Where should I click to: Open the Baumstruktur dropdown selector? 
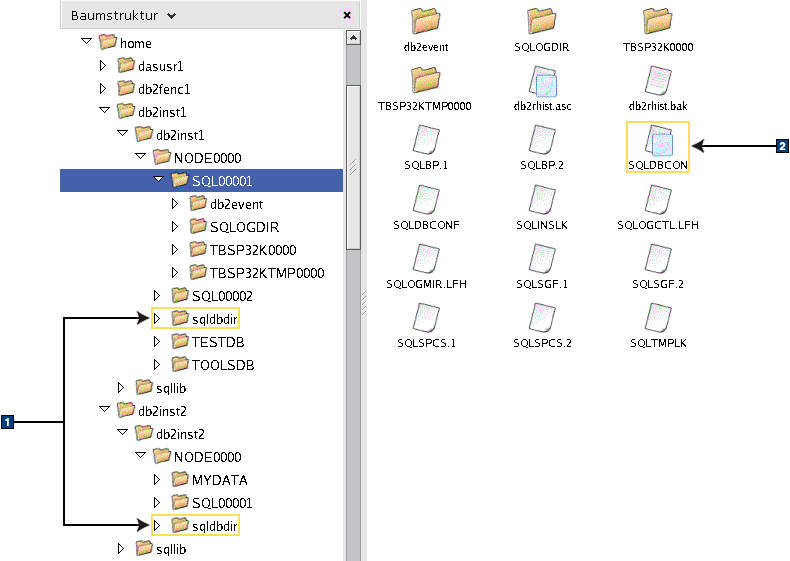tap(123, 16)
